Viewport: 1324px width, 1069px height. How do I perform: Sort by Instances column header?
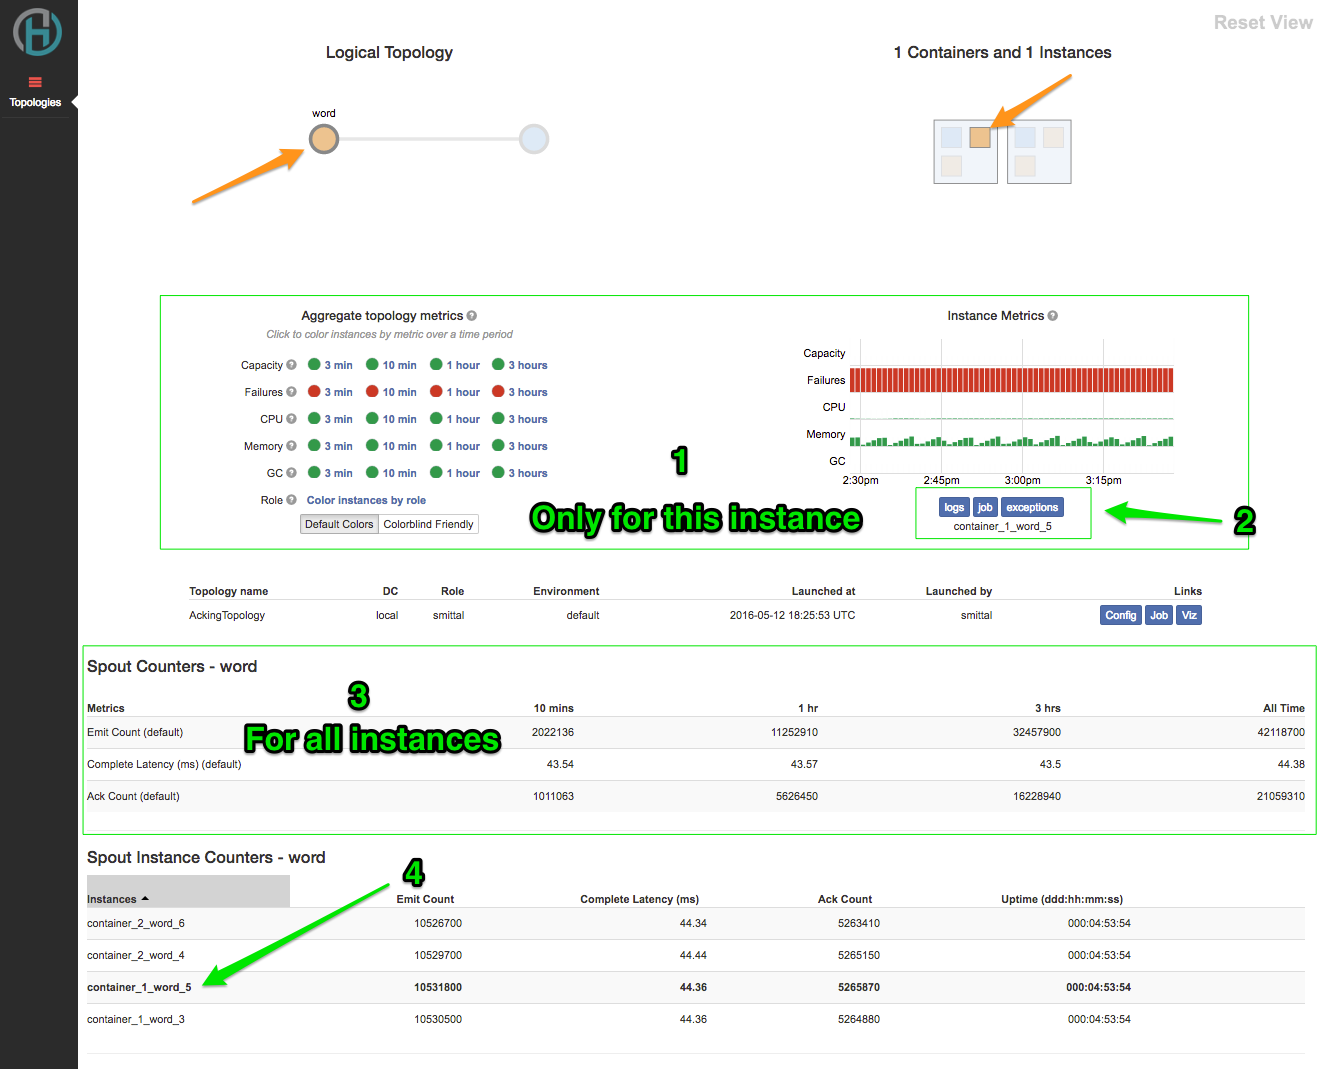coord(188,892)
